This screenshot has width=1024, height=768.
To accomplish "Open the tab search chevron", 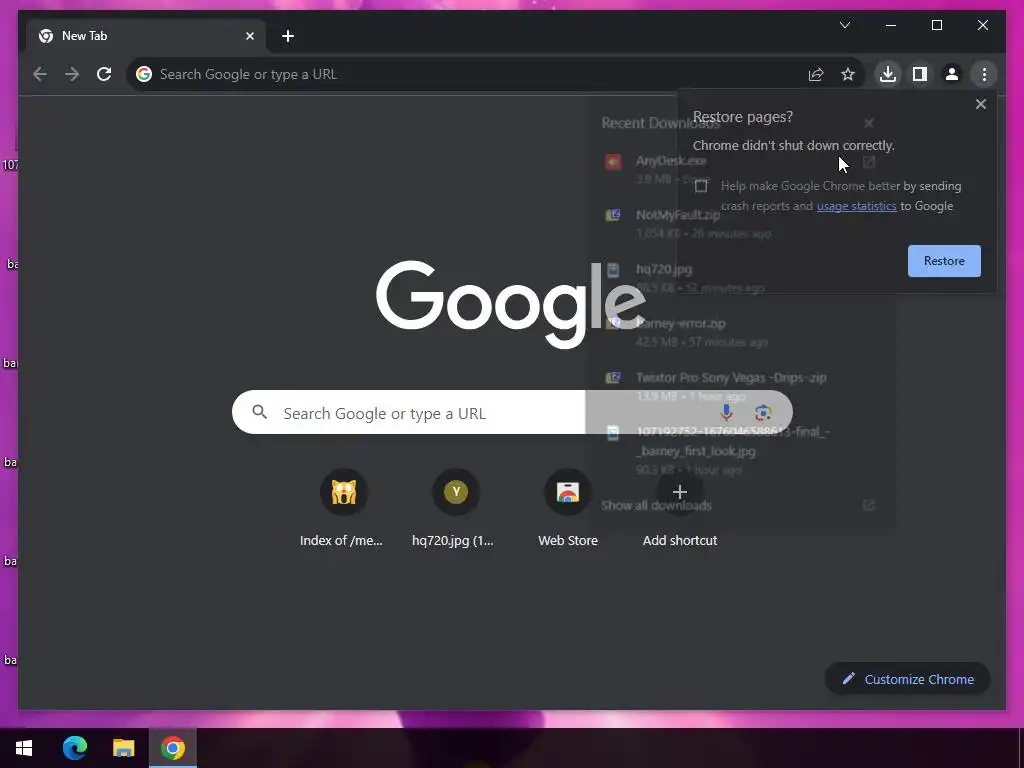I will point(844,25).
